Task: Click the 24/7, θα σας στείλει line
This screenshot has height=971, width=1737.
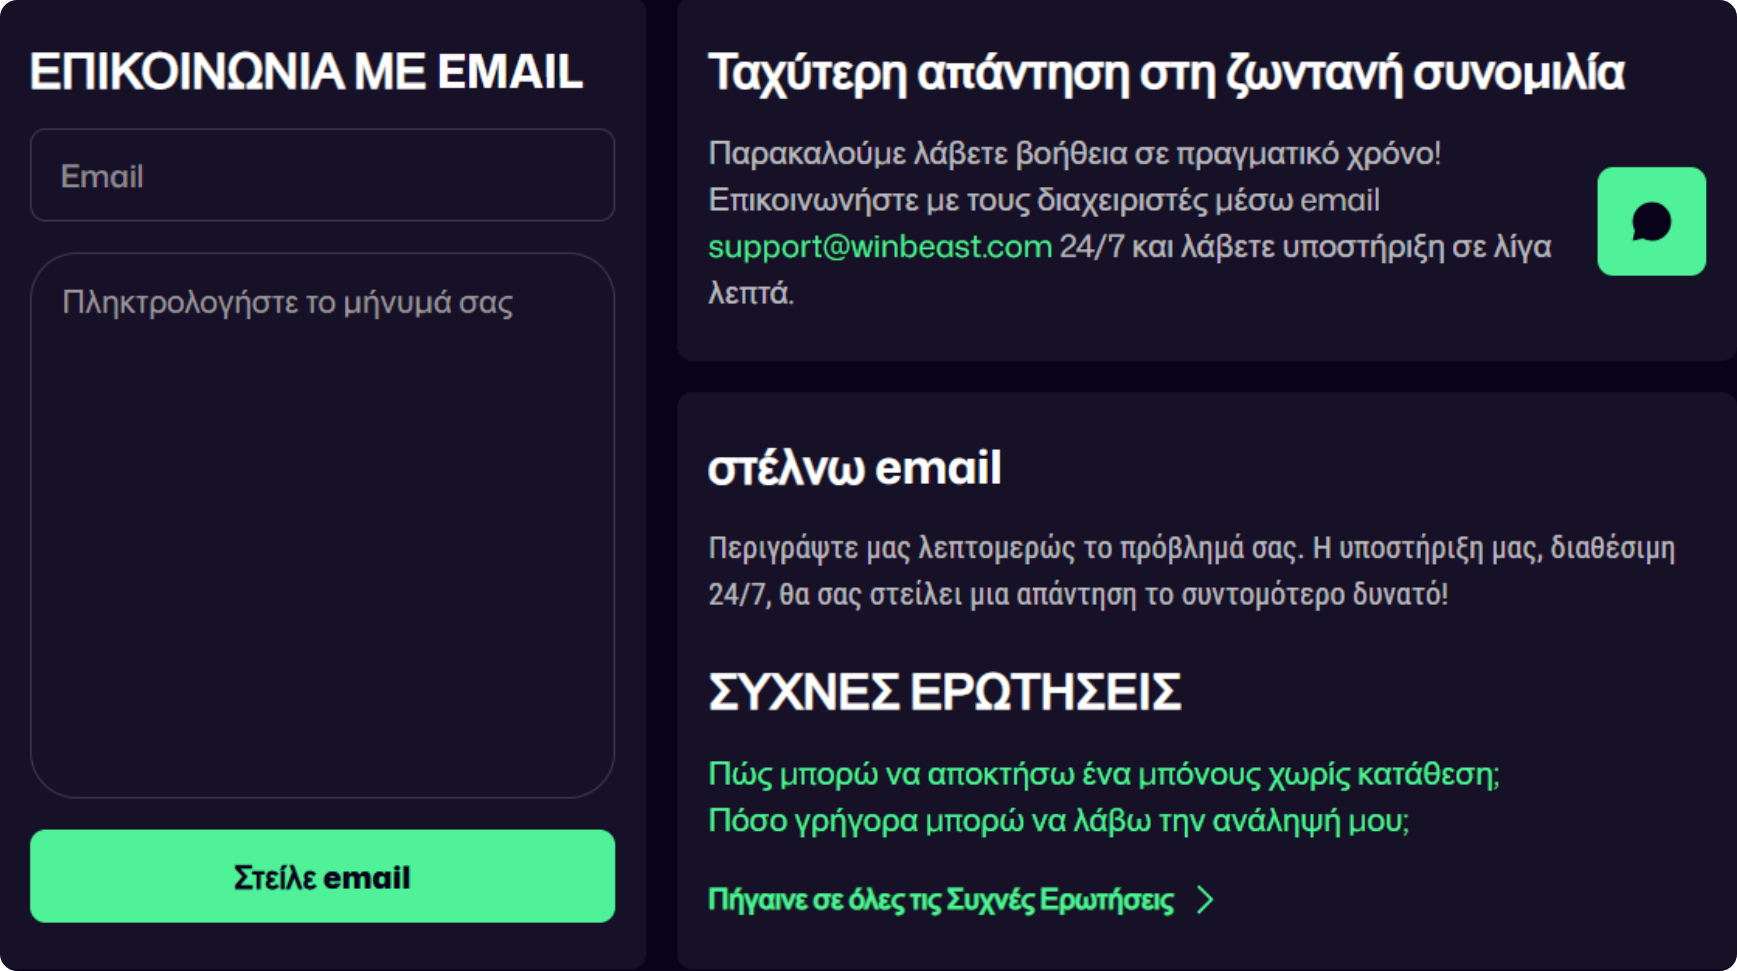Action: pyautogui.click(x=1077, y=595)
